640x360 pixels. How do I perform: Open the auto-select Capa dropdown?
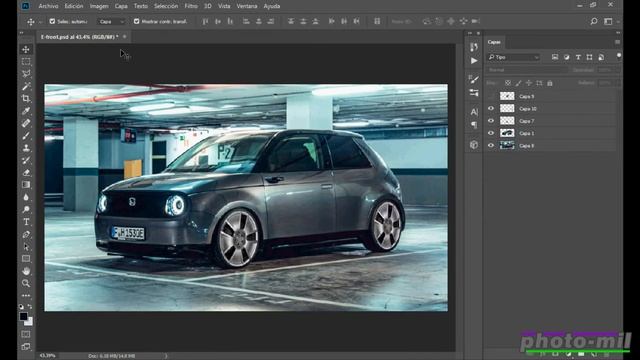point(111,22)
